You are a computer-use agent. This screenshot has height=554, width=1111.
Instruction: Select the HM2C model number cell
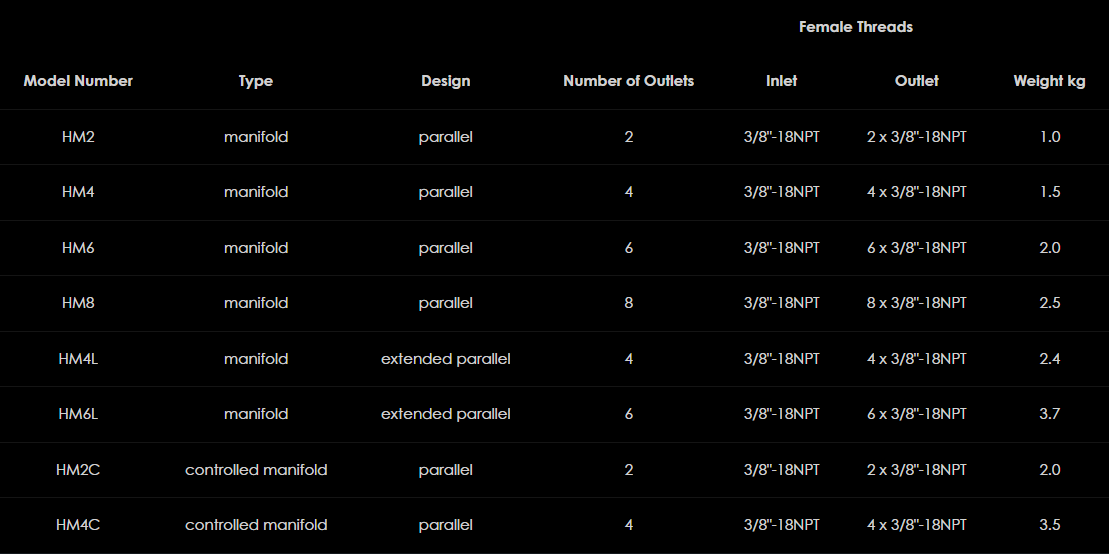(78, 470)
